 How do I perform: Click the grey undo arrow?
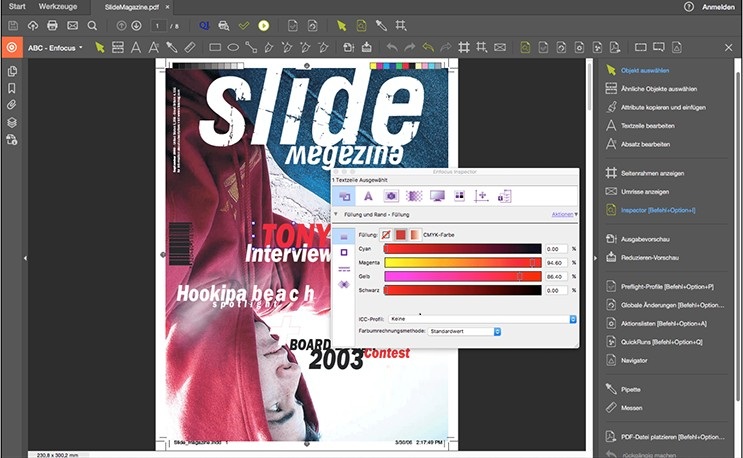[x=392, y=47]
